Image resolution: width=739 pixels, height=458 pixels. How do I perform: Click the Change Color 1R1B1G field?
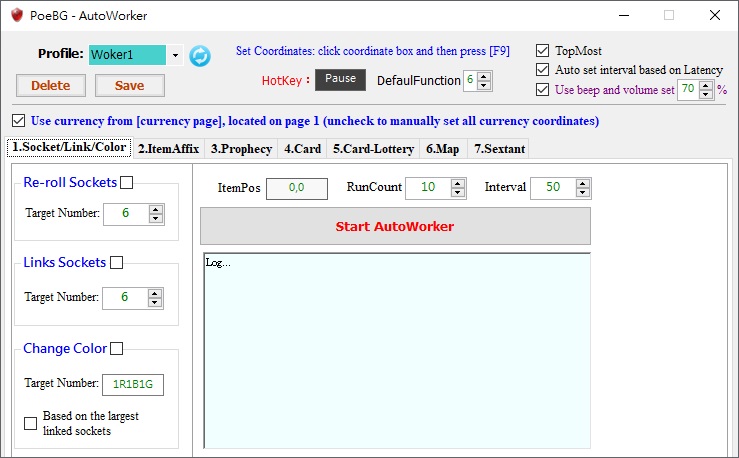pyautogui.click(x=133, y=384)
